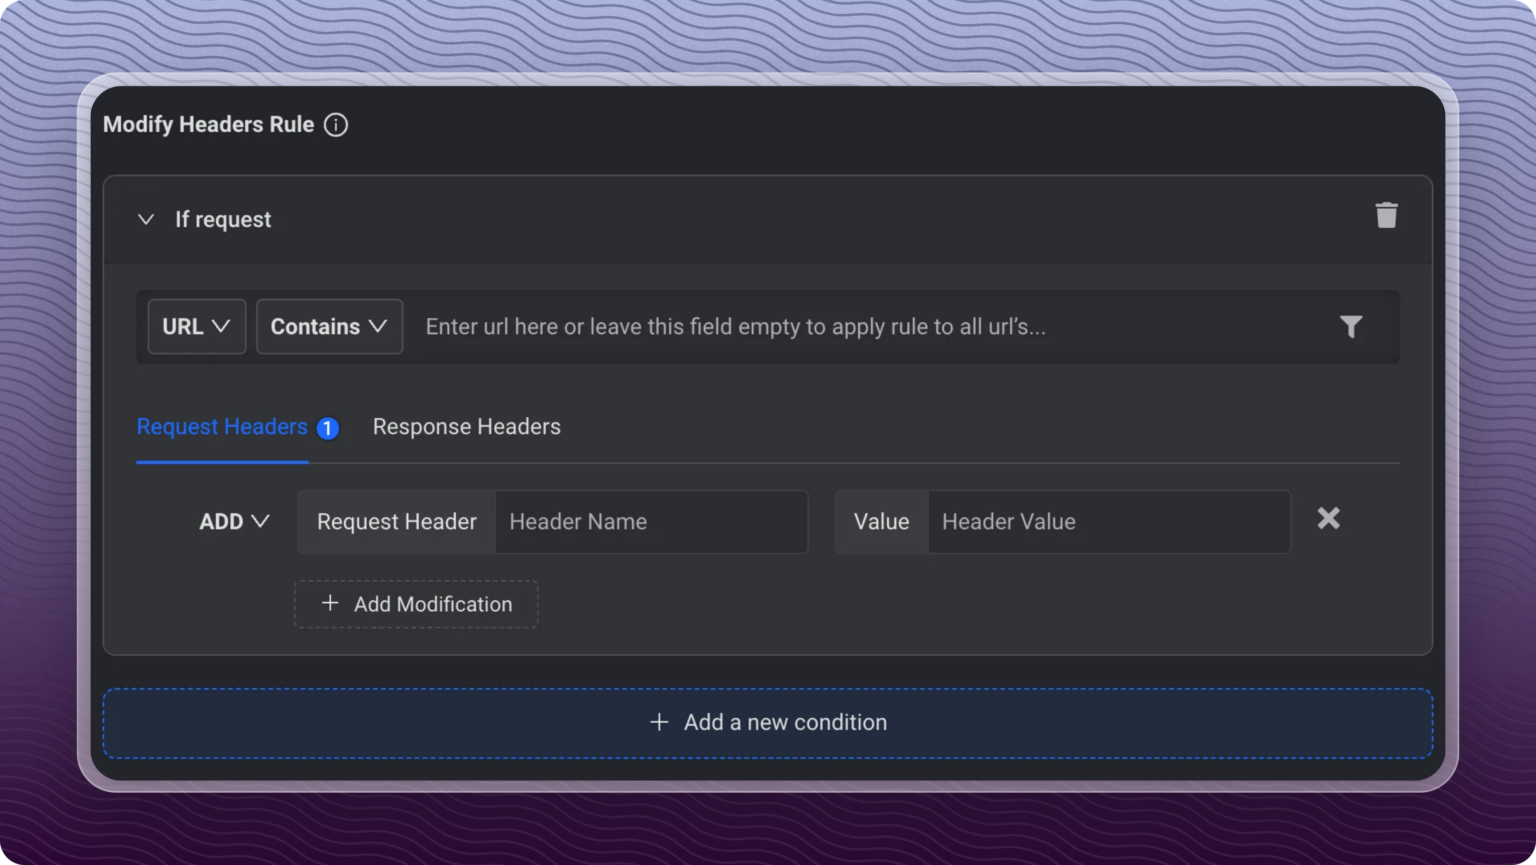Open URL filter options via funnel icon
The image size is (1536, 865).
1351,326
